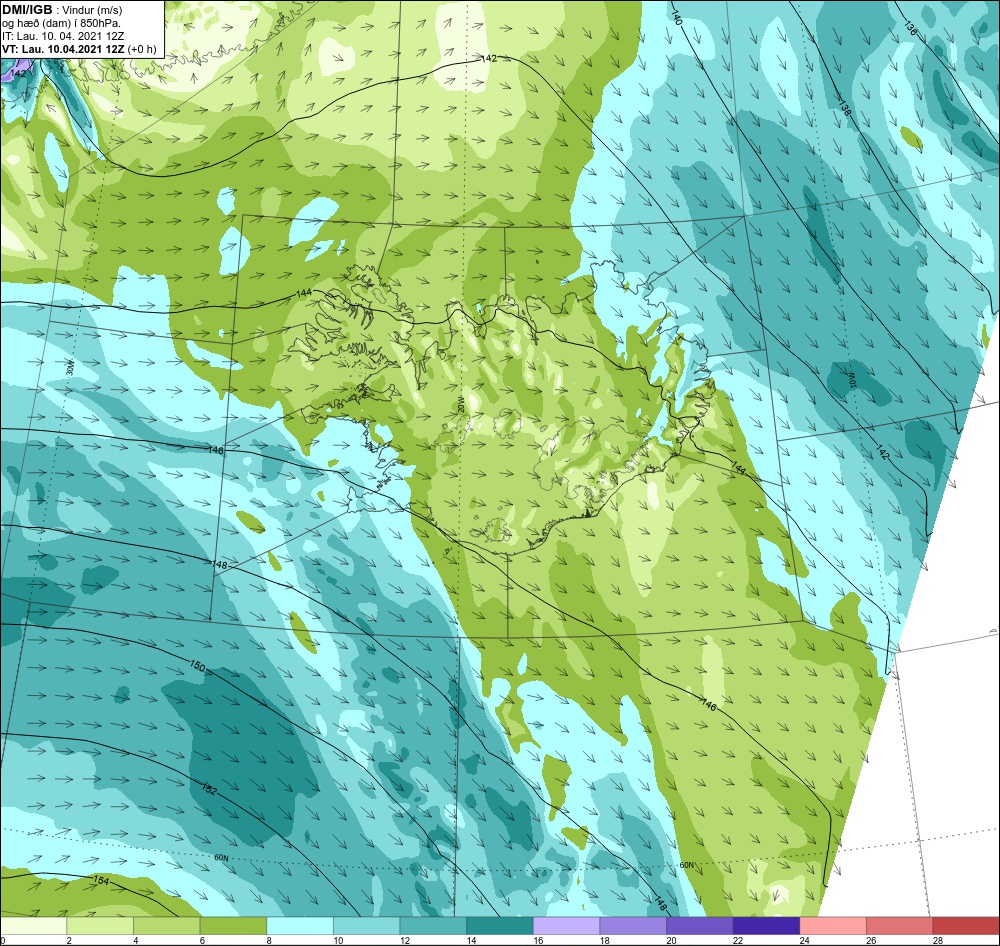1000x946 pixels.
Task: Click the 4–6 m/s green legend swatch
Action: (x=166, y=926)
